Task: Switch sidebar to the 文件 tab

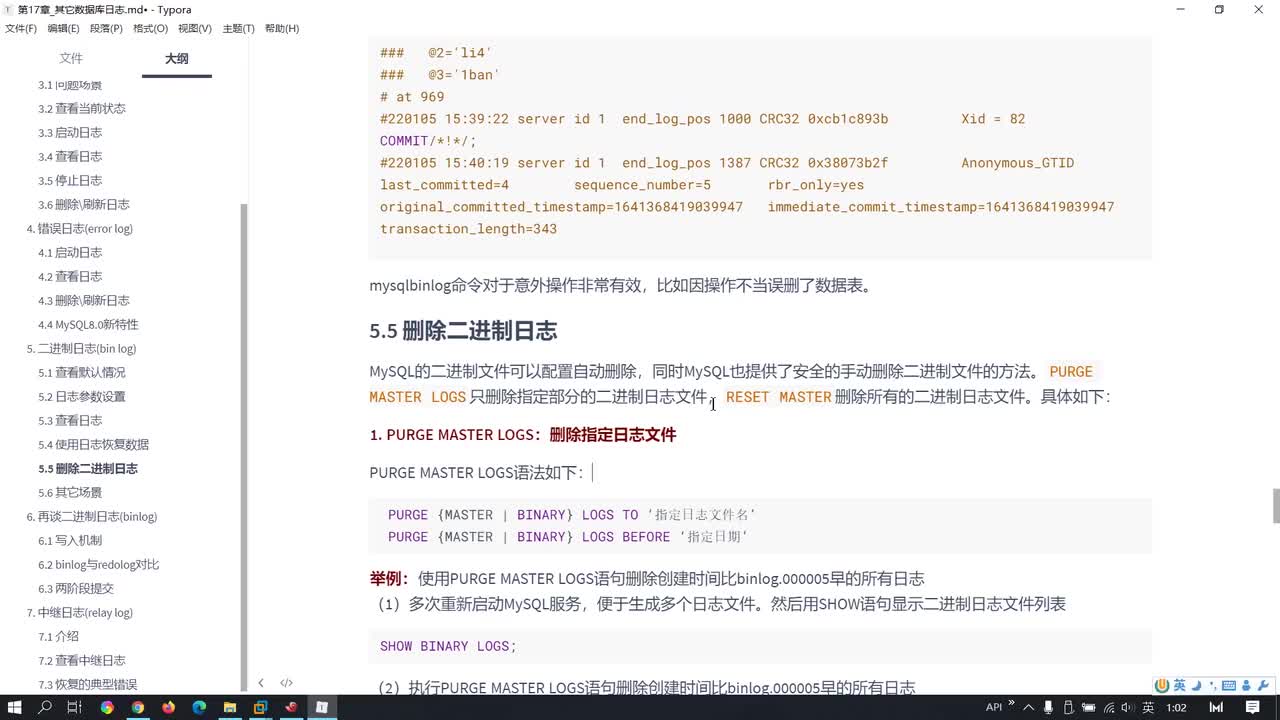Action: point(71,59)
